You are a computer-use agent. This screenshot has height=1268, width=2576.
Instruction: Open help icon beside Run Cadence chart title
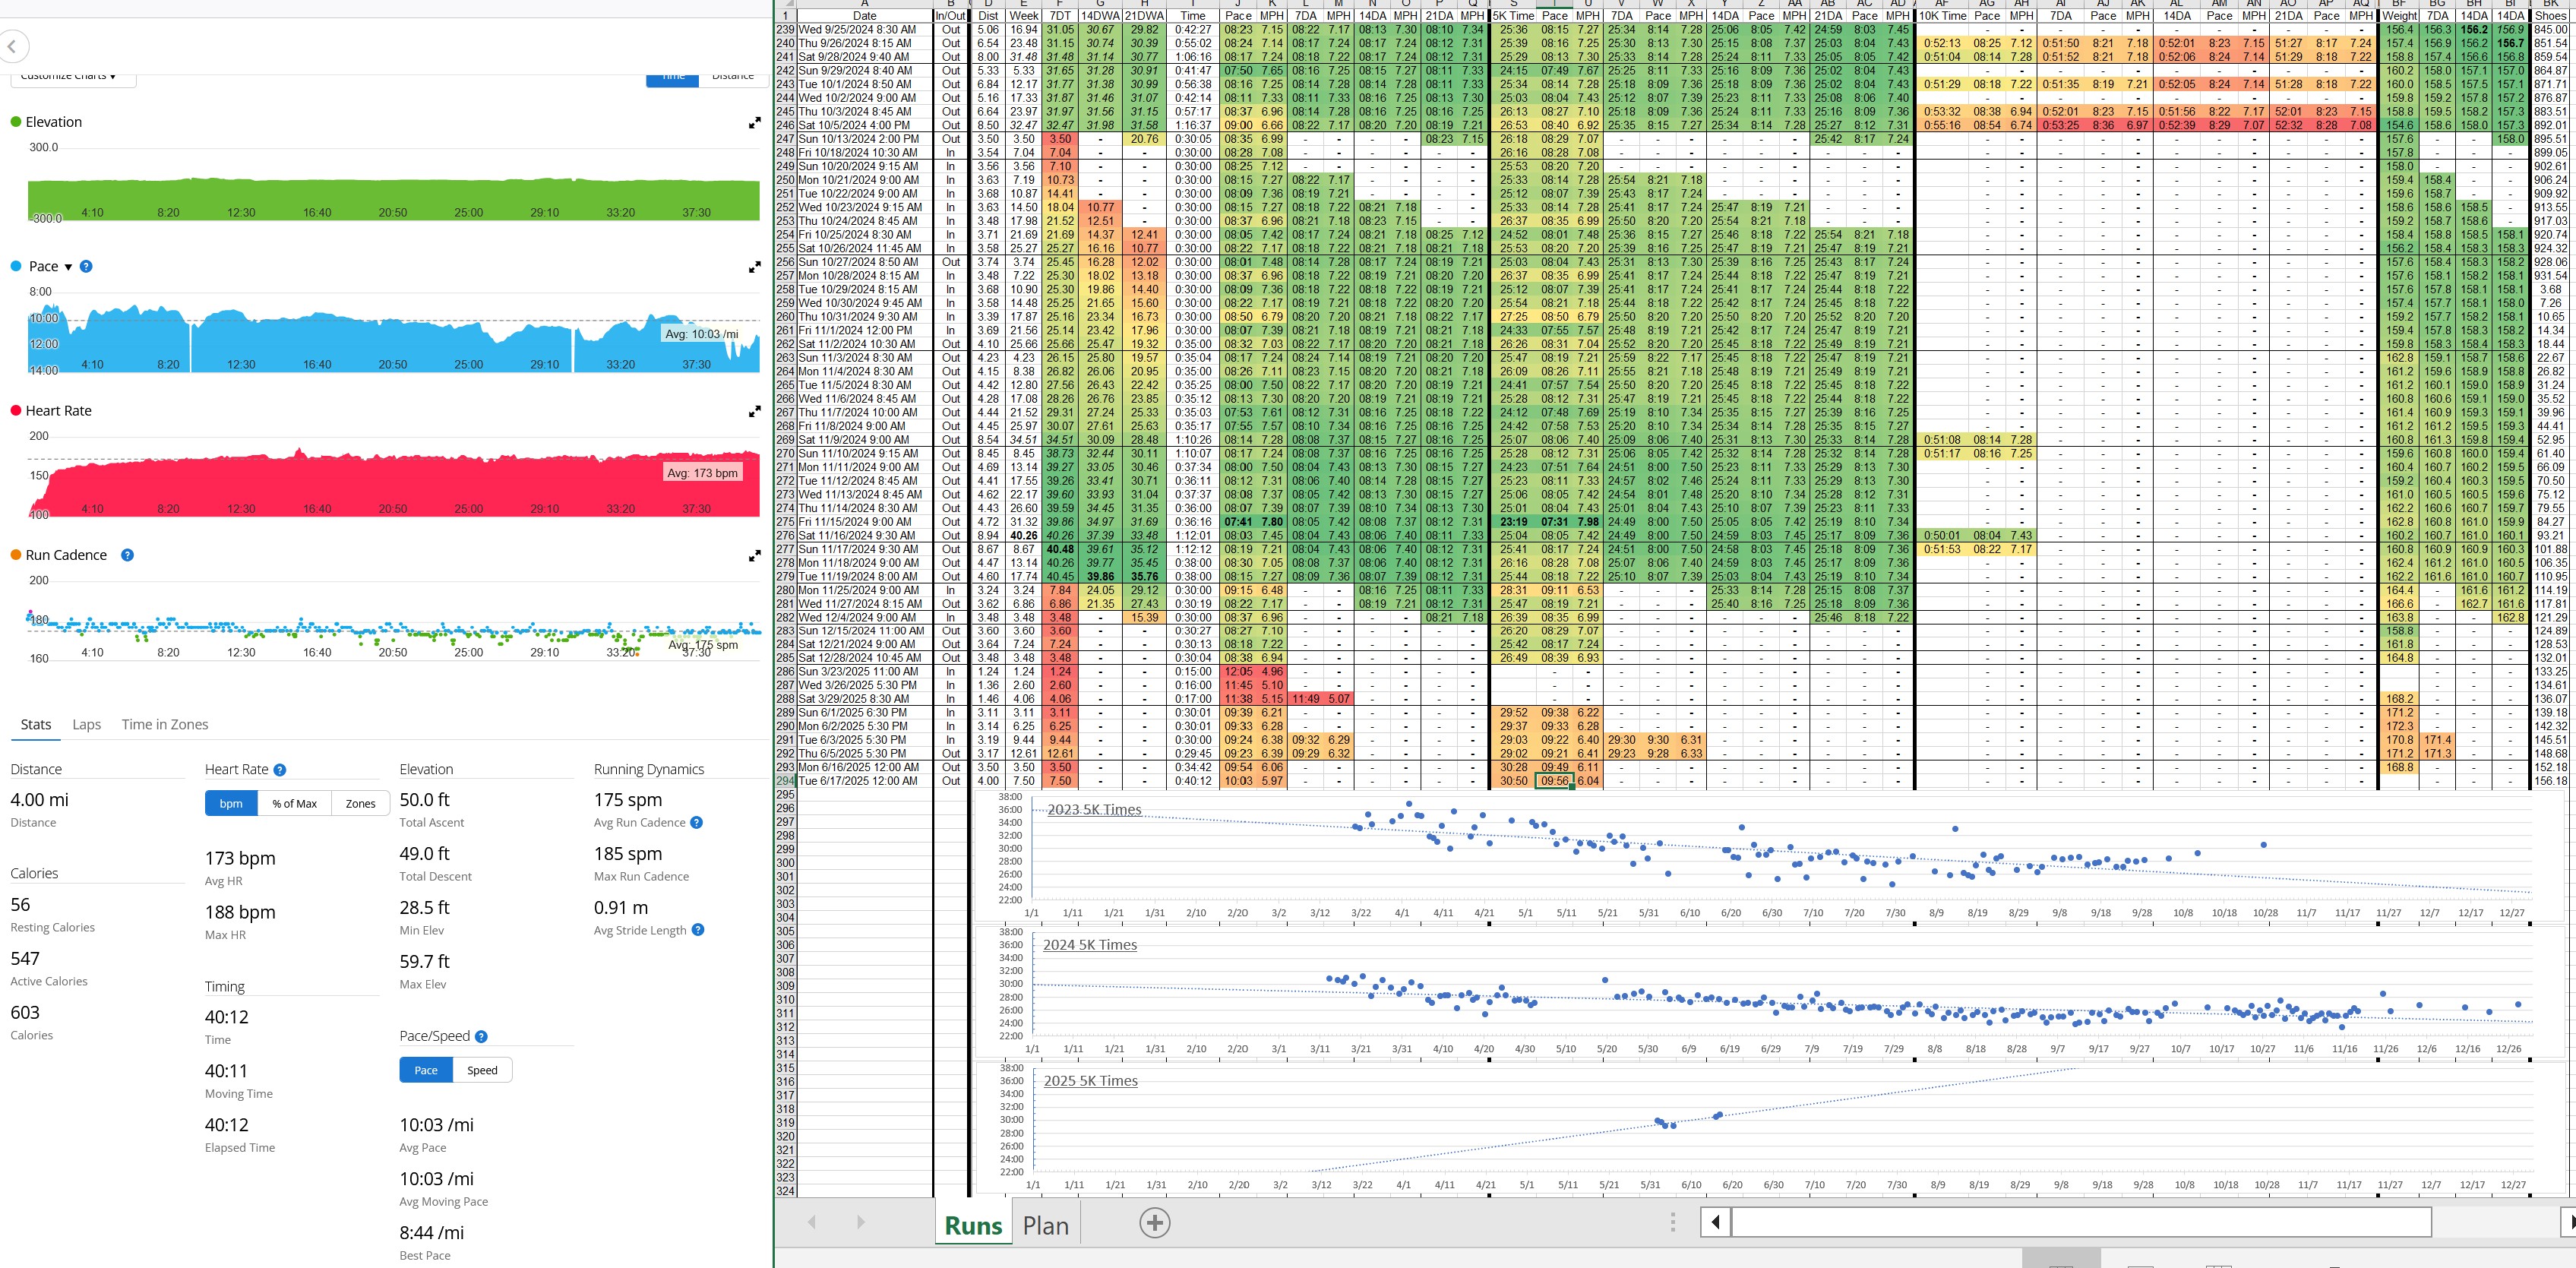click(x=127, y=555)
